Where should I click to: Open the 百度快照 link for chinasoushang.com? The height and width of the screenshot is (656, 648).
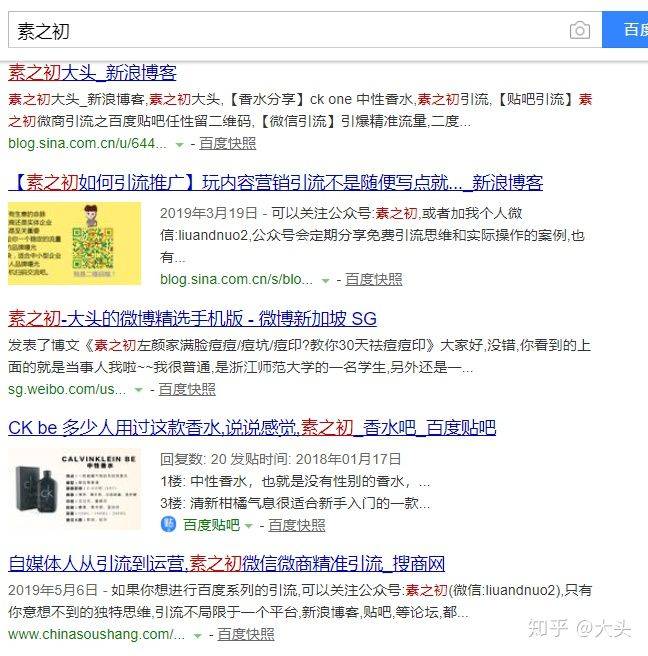coord(246,635)
